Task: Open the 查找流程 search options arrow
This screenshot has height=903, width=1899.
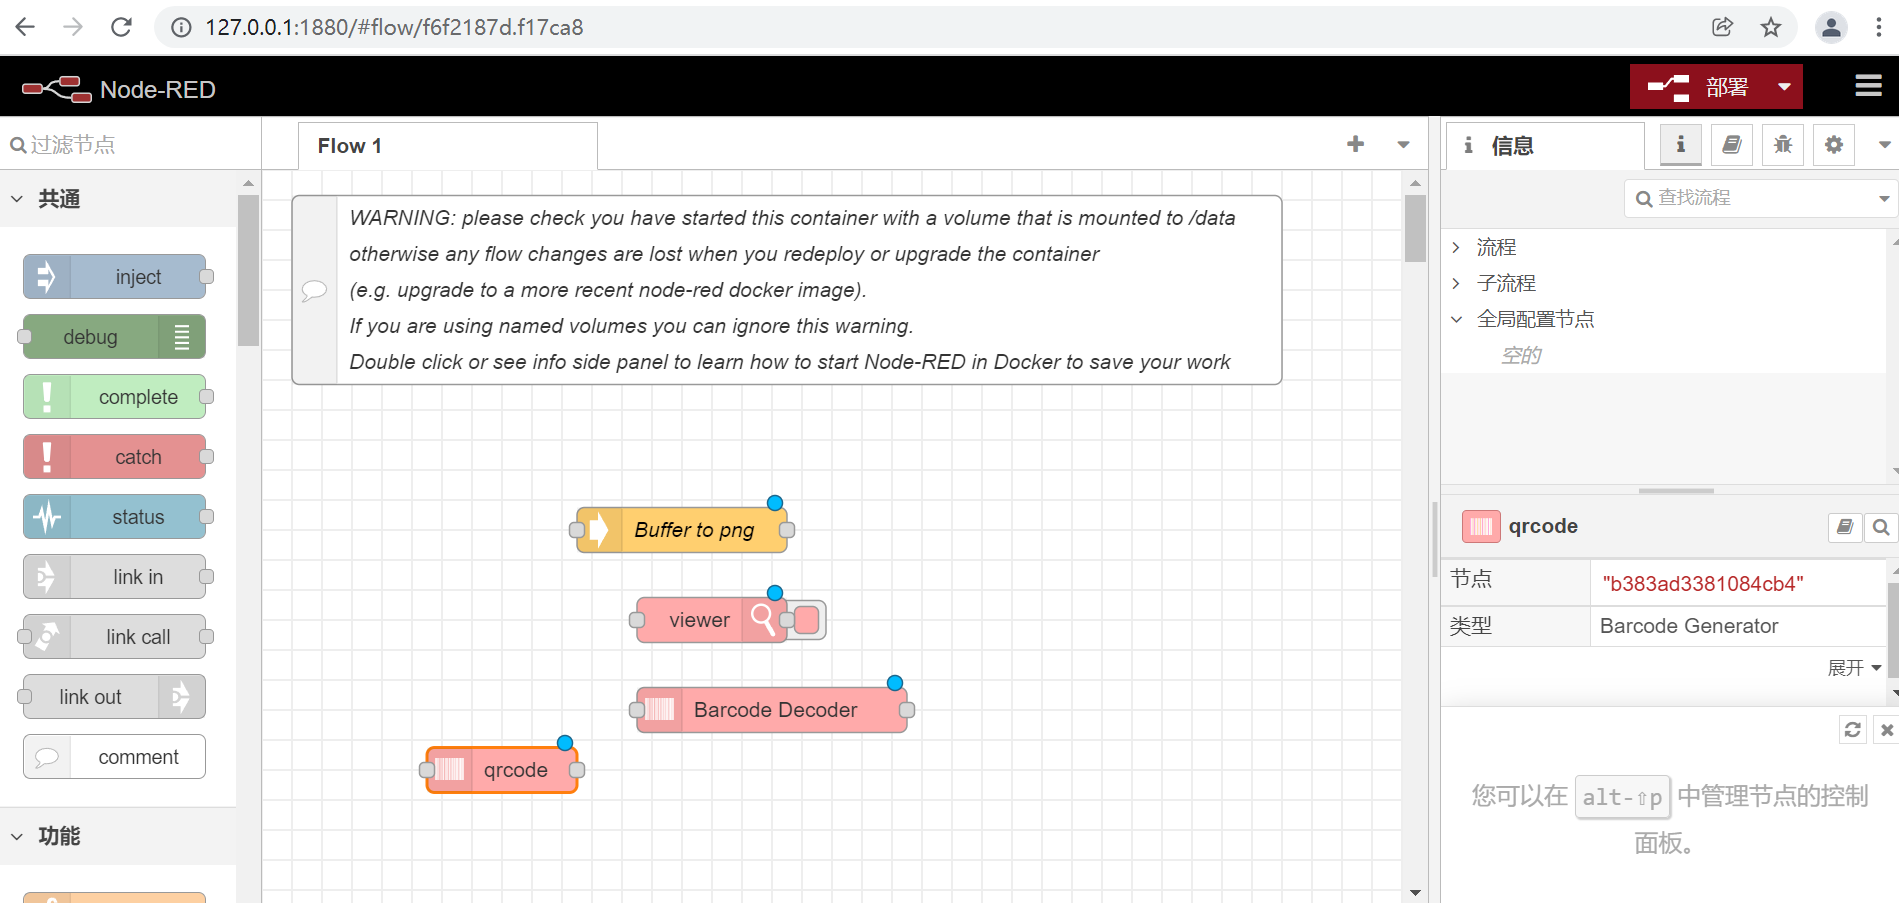Action: pos(1884,198)
